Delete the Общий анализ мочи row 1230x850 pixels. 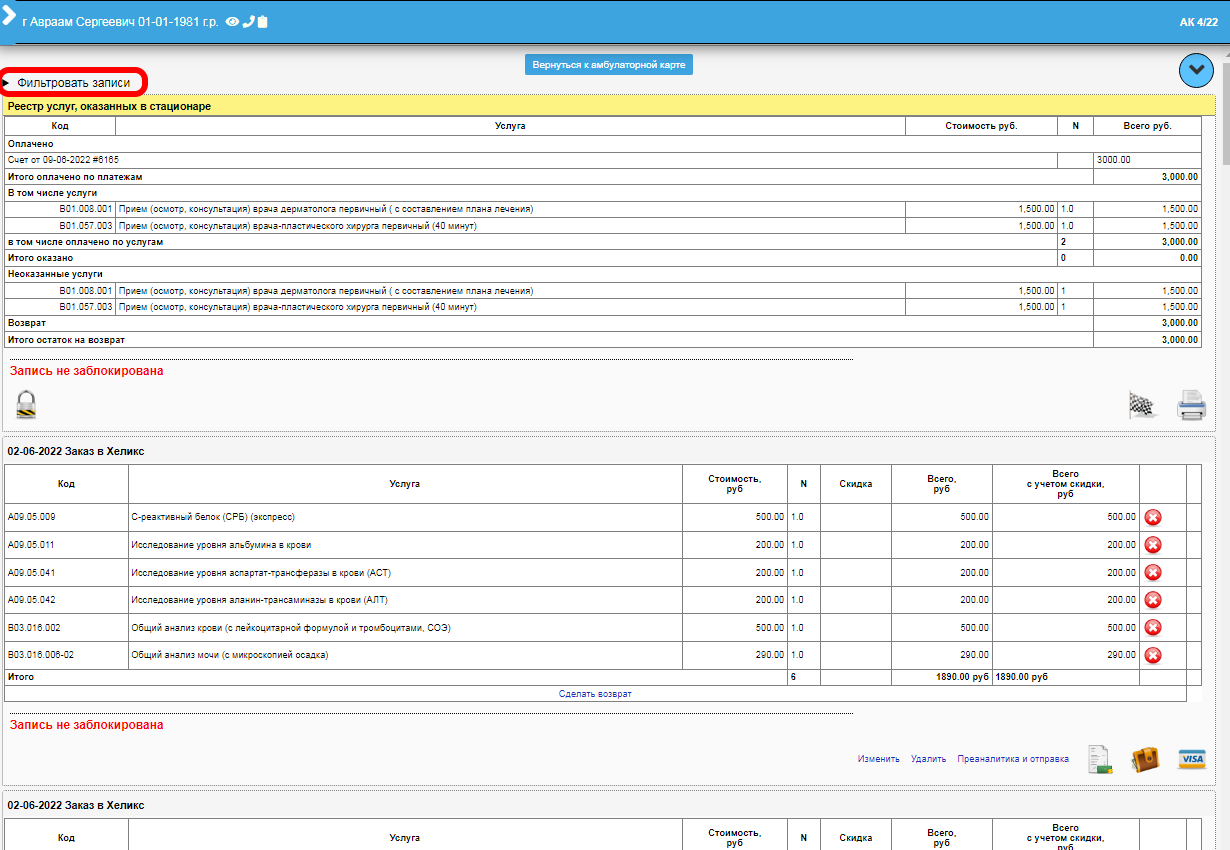point(1152,655)
